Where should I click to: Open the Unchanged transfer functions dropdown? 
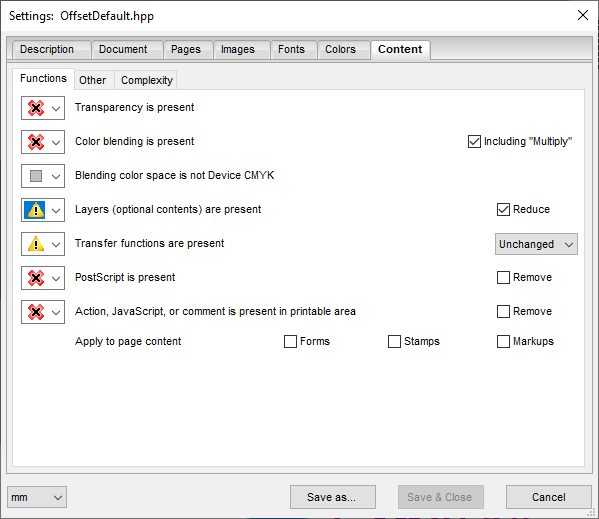point(536,244)
